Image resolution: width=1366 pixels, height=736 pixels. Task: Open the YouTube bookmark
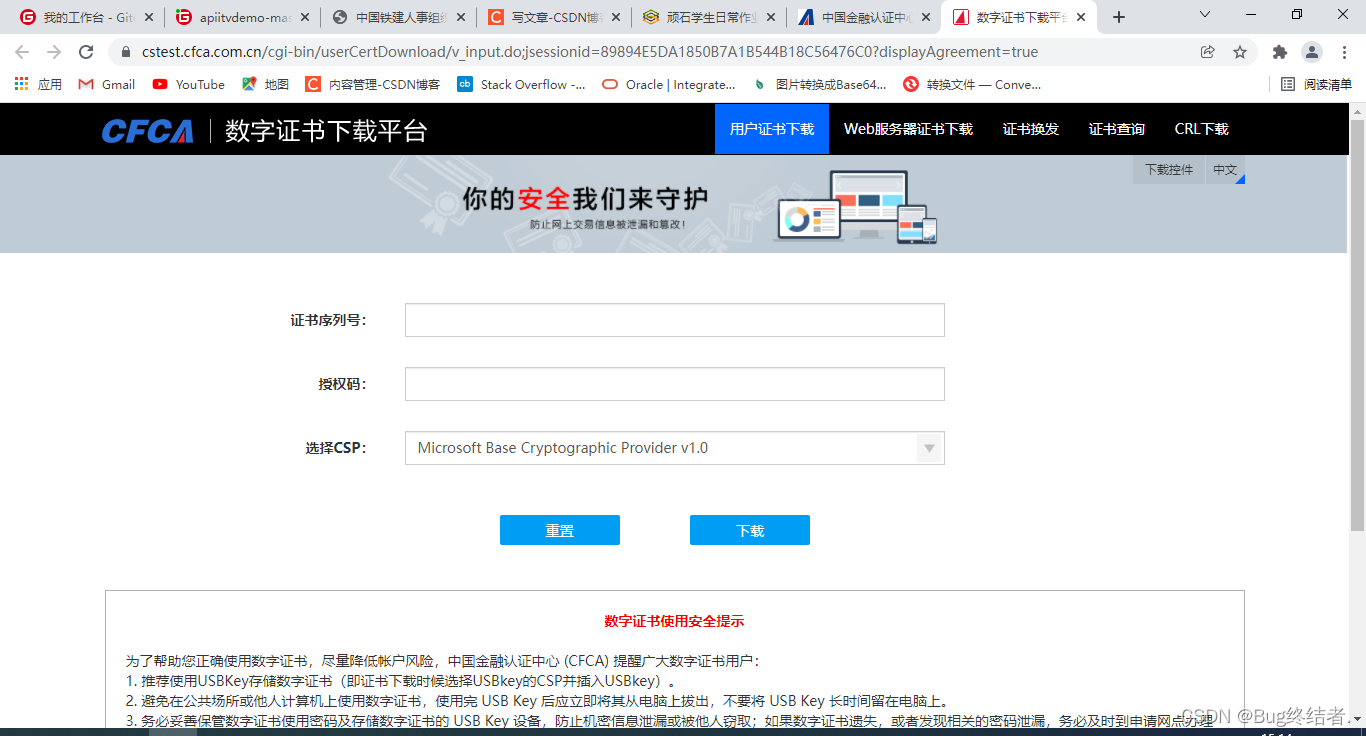[189, 84]
